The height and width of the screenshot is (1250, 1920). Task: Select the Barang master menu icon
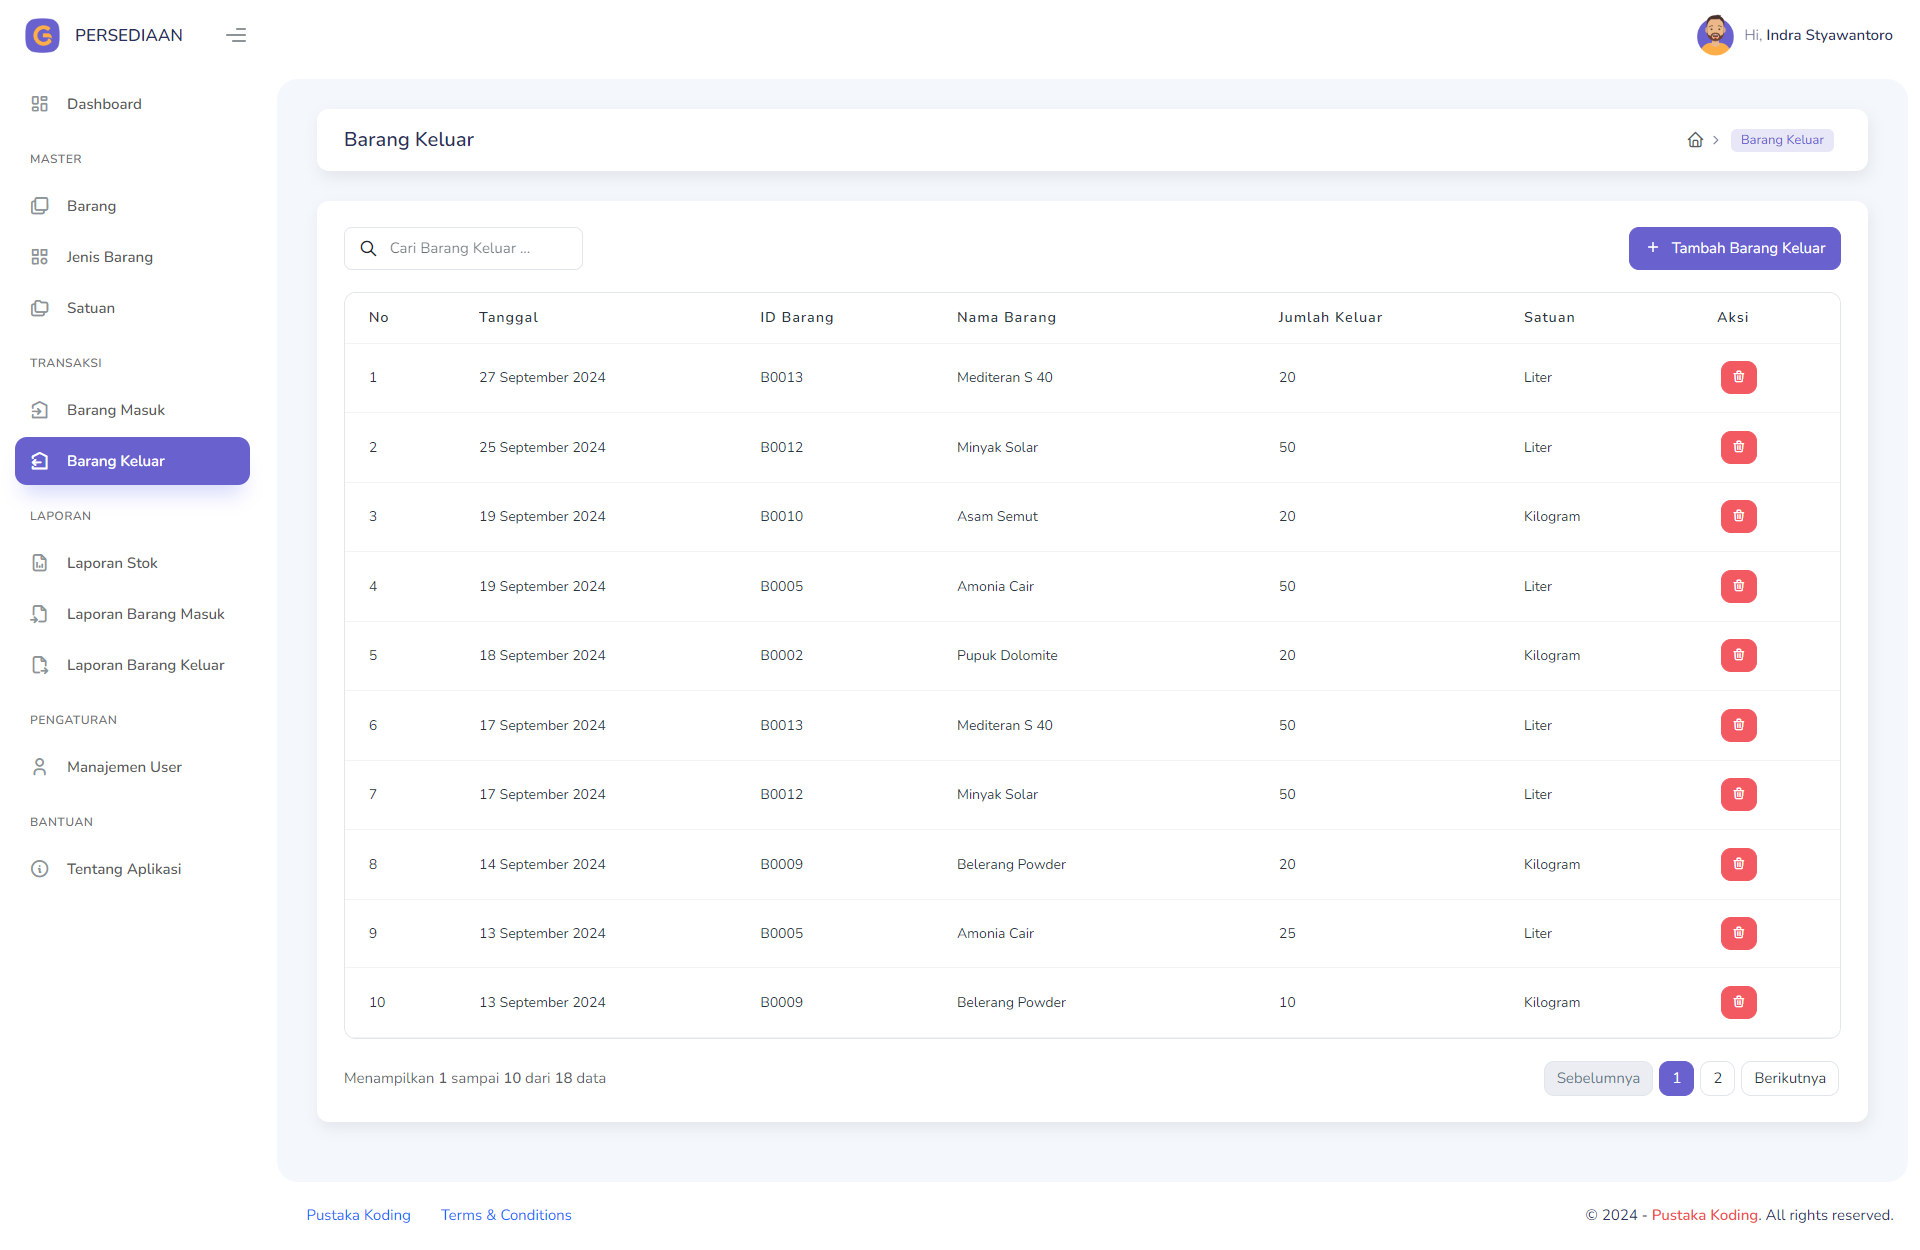click(40, 206)
